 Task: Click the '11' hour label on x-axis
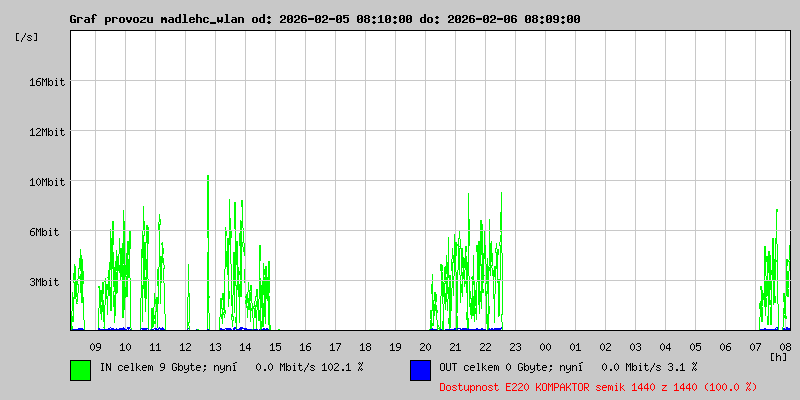[156, 347]
